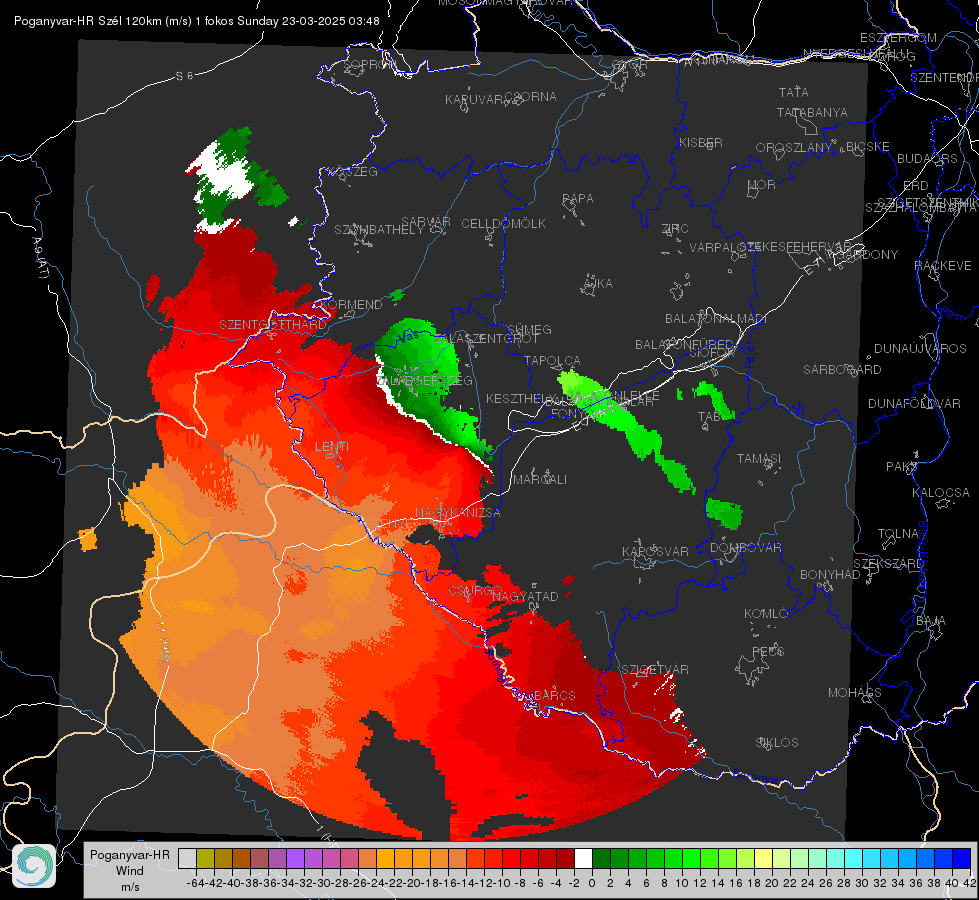Click the DUNAUJVAROS city label
This screenshot has width=979, height=900.
point(920,349)
